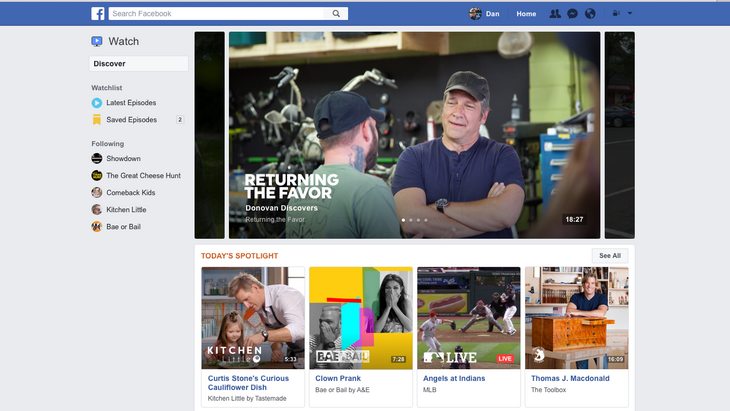Open the friend requests icon
730x411 pixels.
(x=555, y=14)
